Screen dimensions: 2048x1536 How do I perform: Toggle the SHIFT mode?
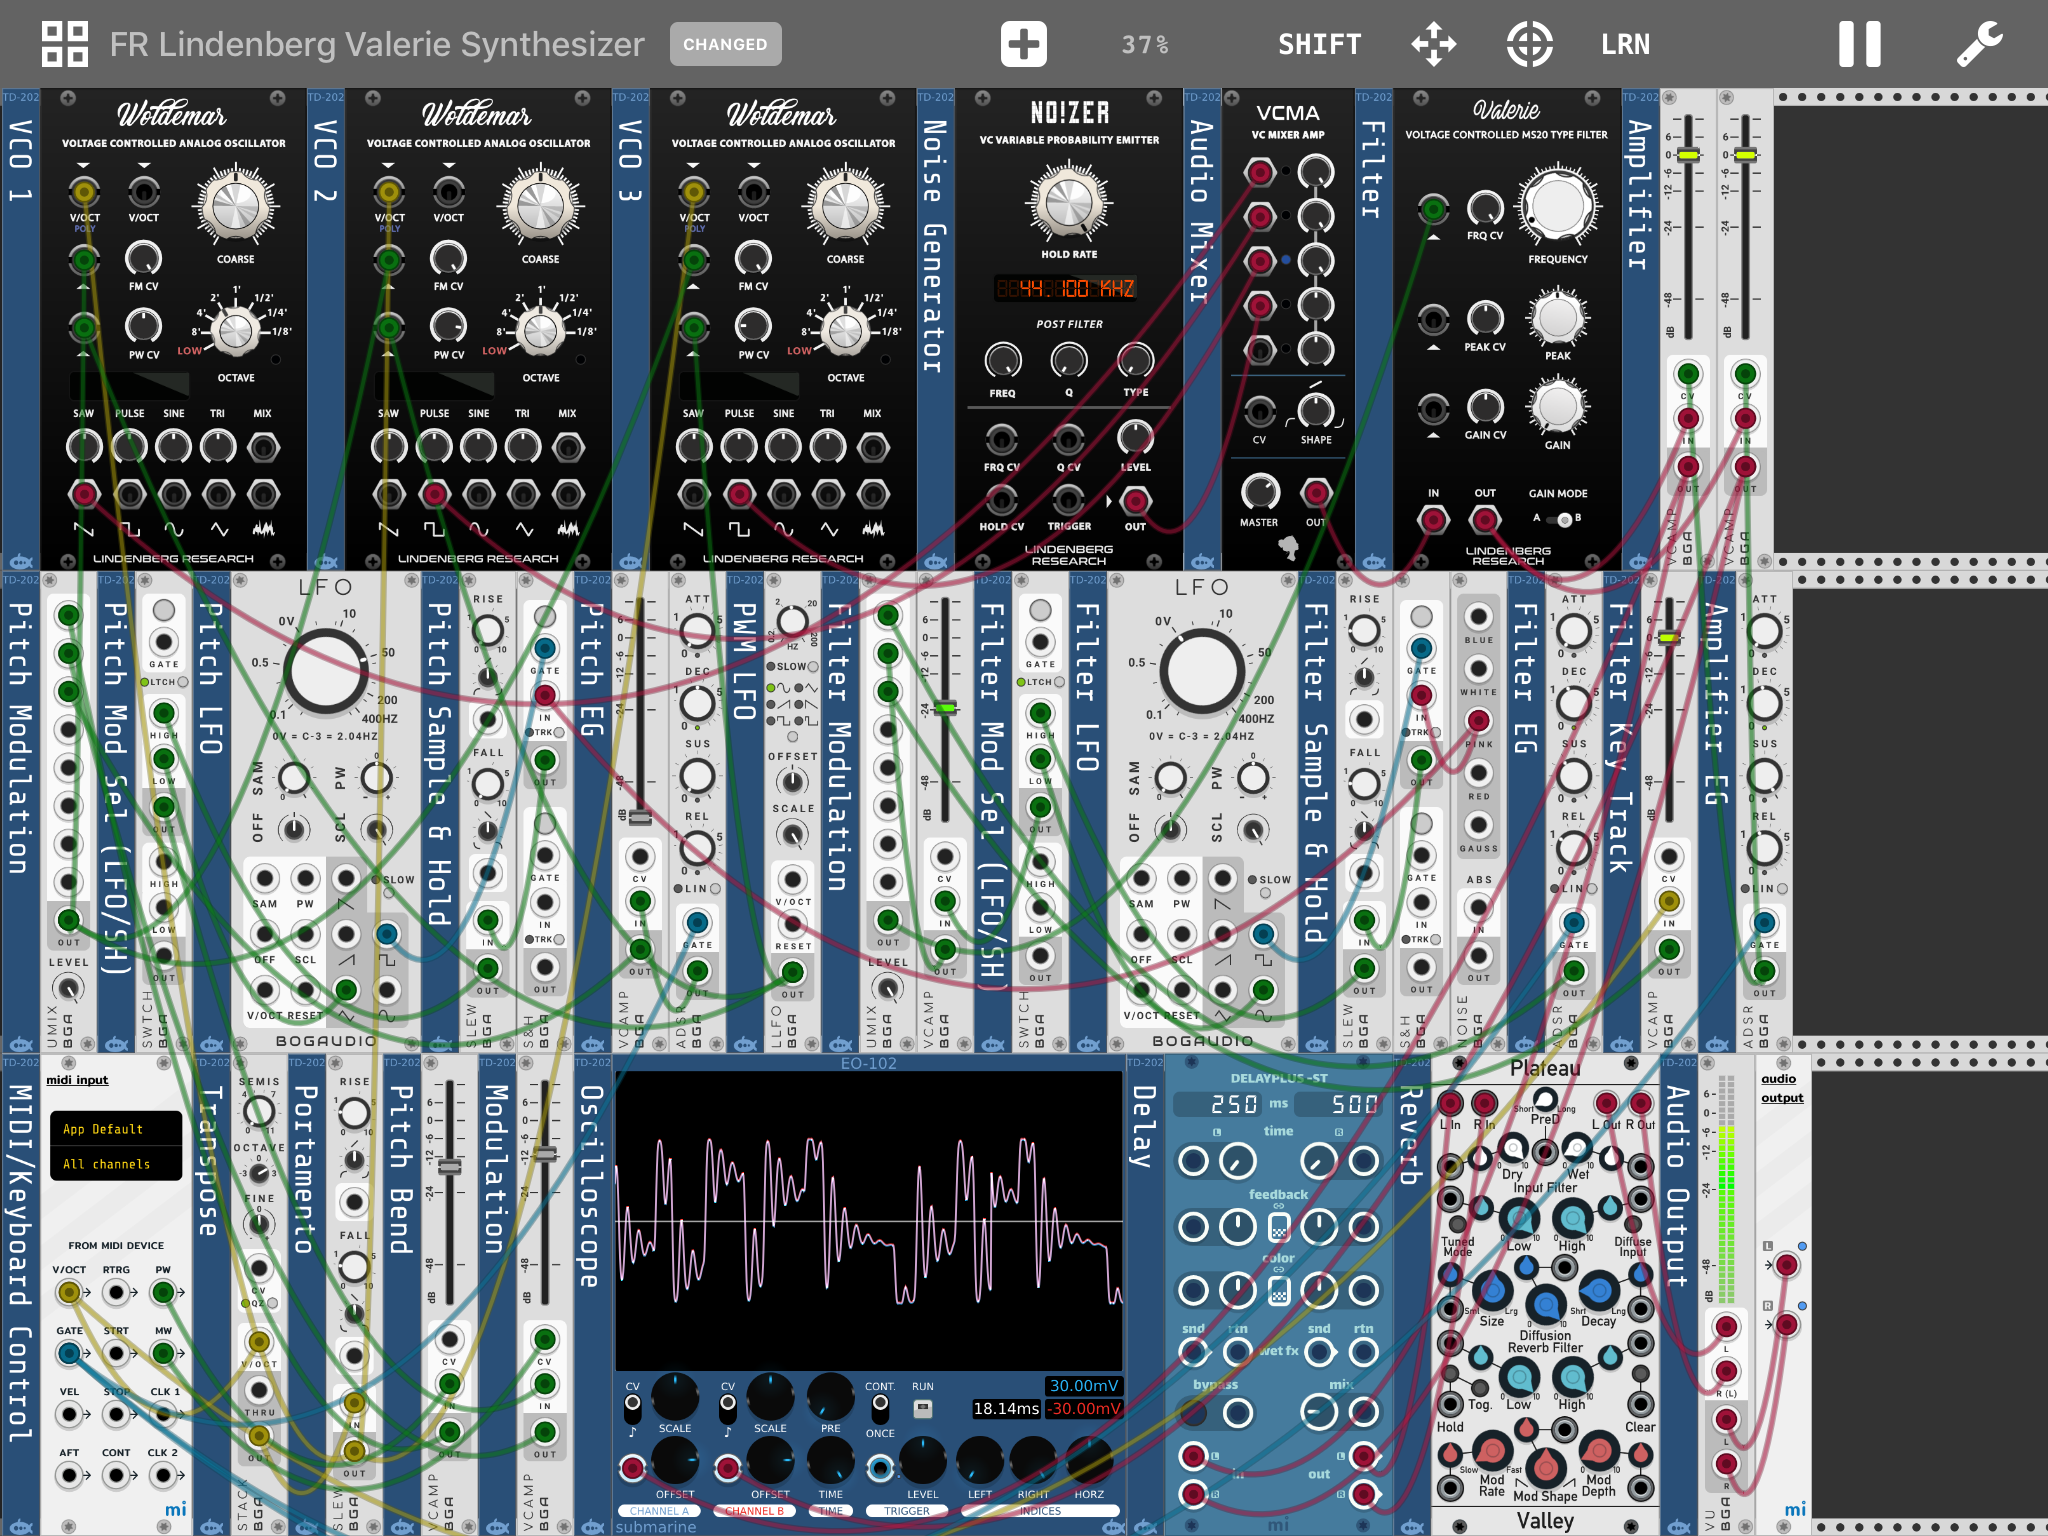(x=1319, y=44)
